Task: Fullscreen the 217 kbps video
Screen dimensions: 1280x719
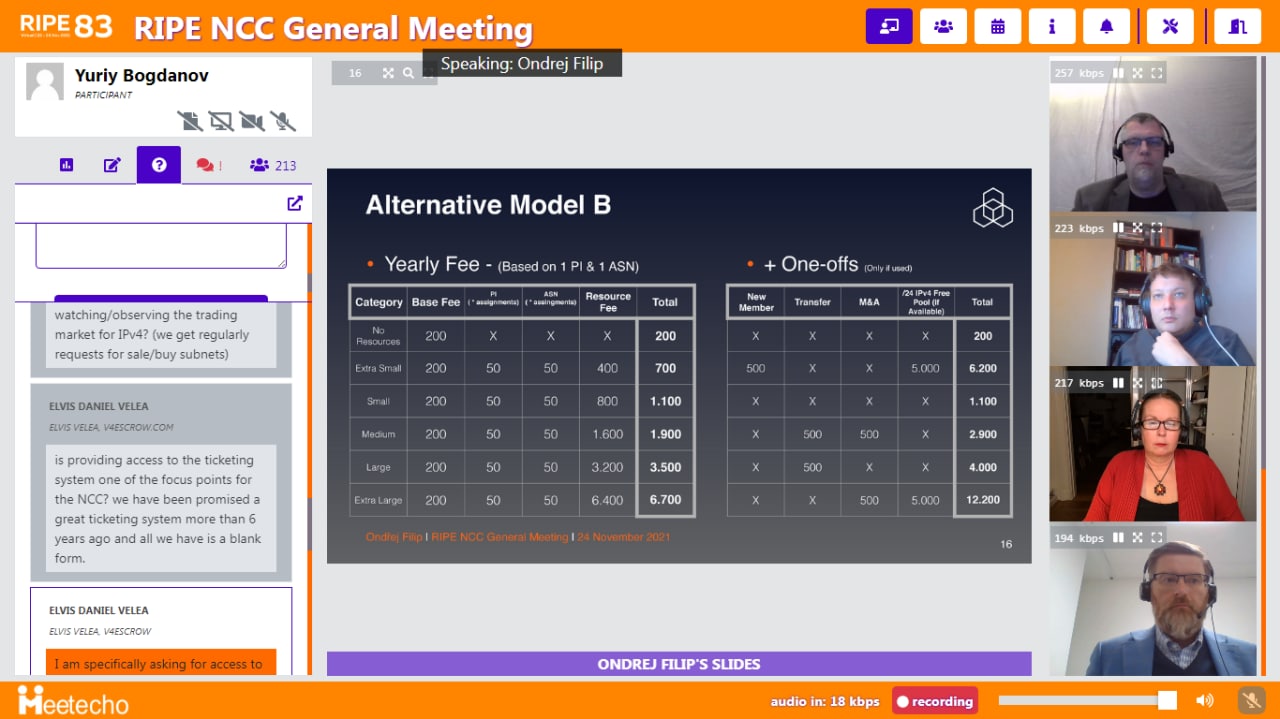Action: click(x=1157, y=383)
